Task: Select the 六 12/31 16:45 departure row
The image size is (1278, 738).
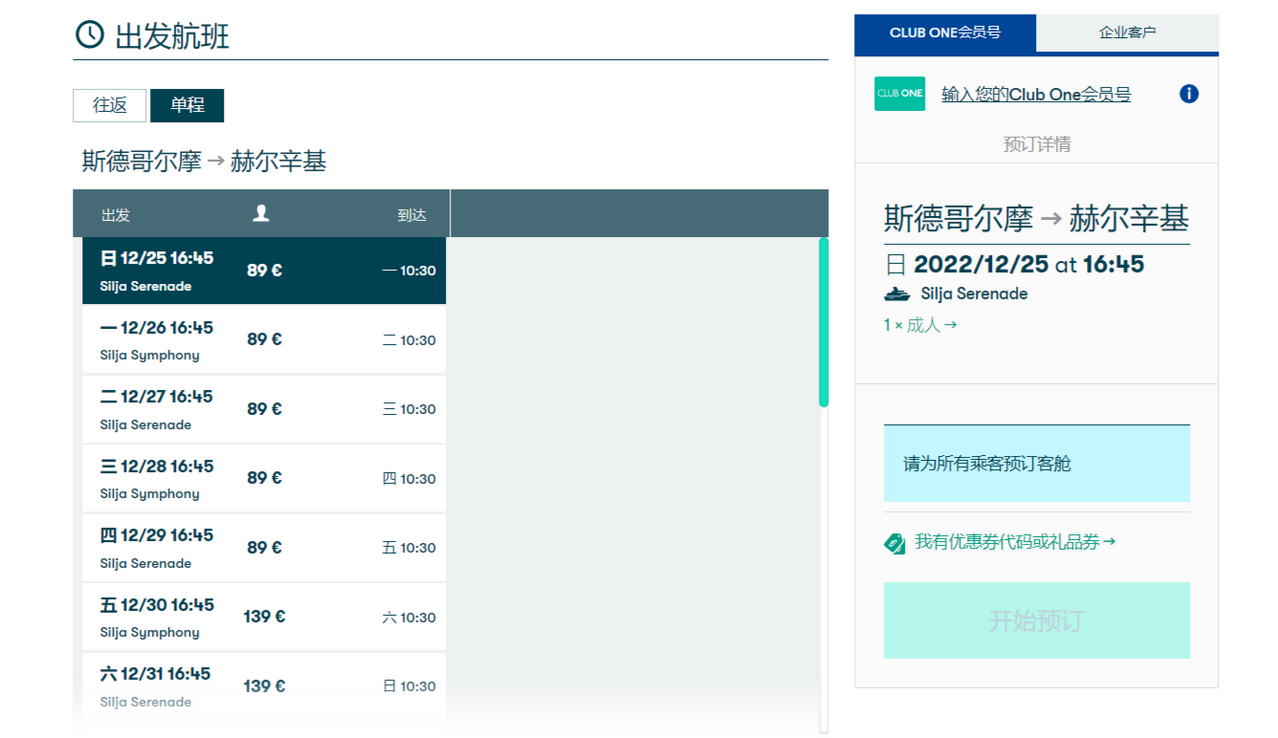Action: click(264, 686)
